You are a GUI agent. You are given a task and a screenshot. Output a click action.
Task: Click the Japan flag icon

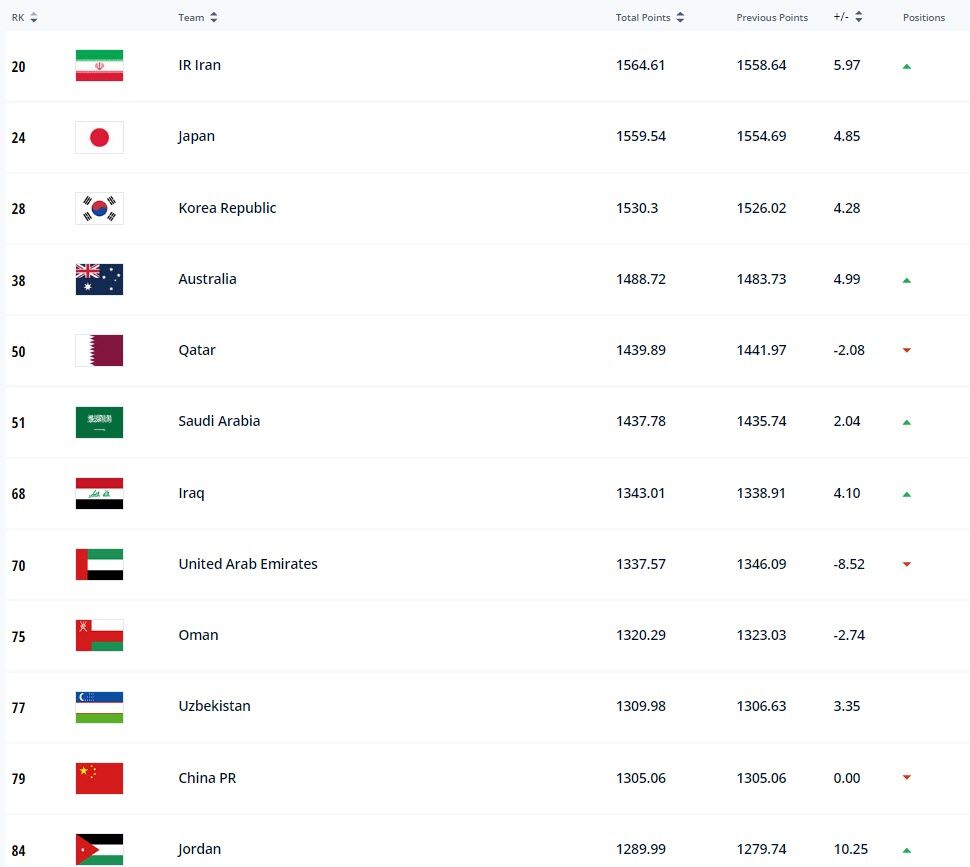[x=98, y=137]
